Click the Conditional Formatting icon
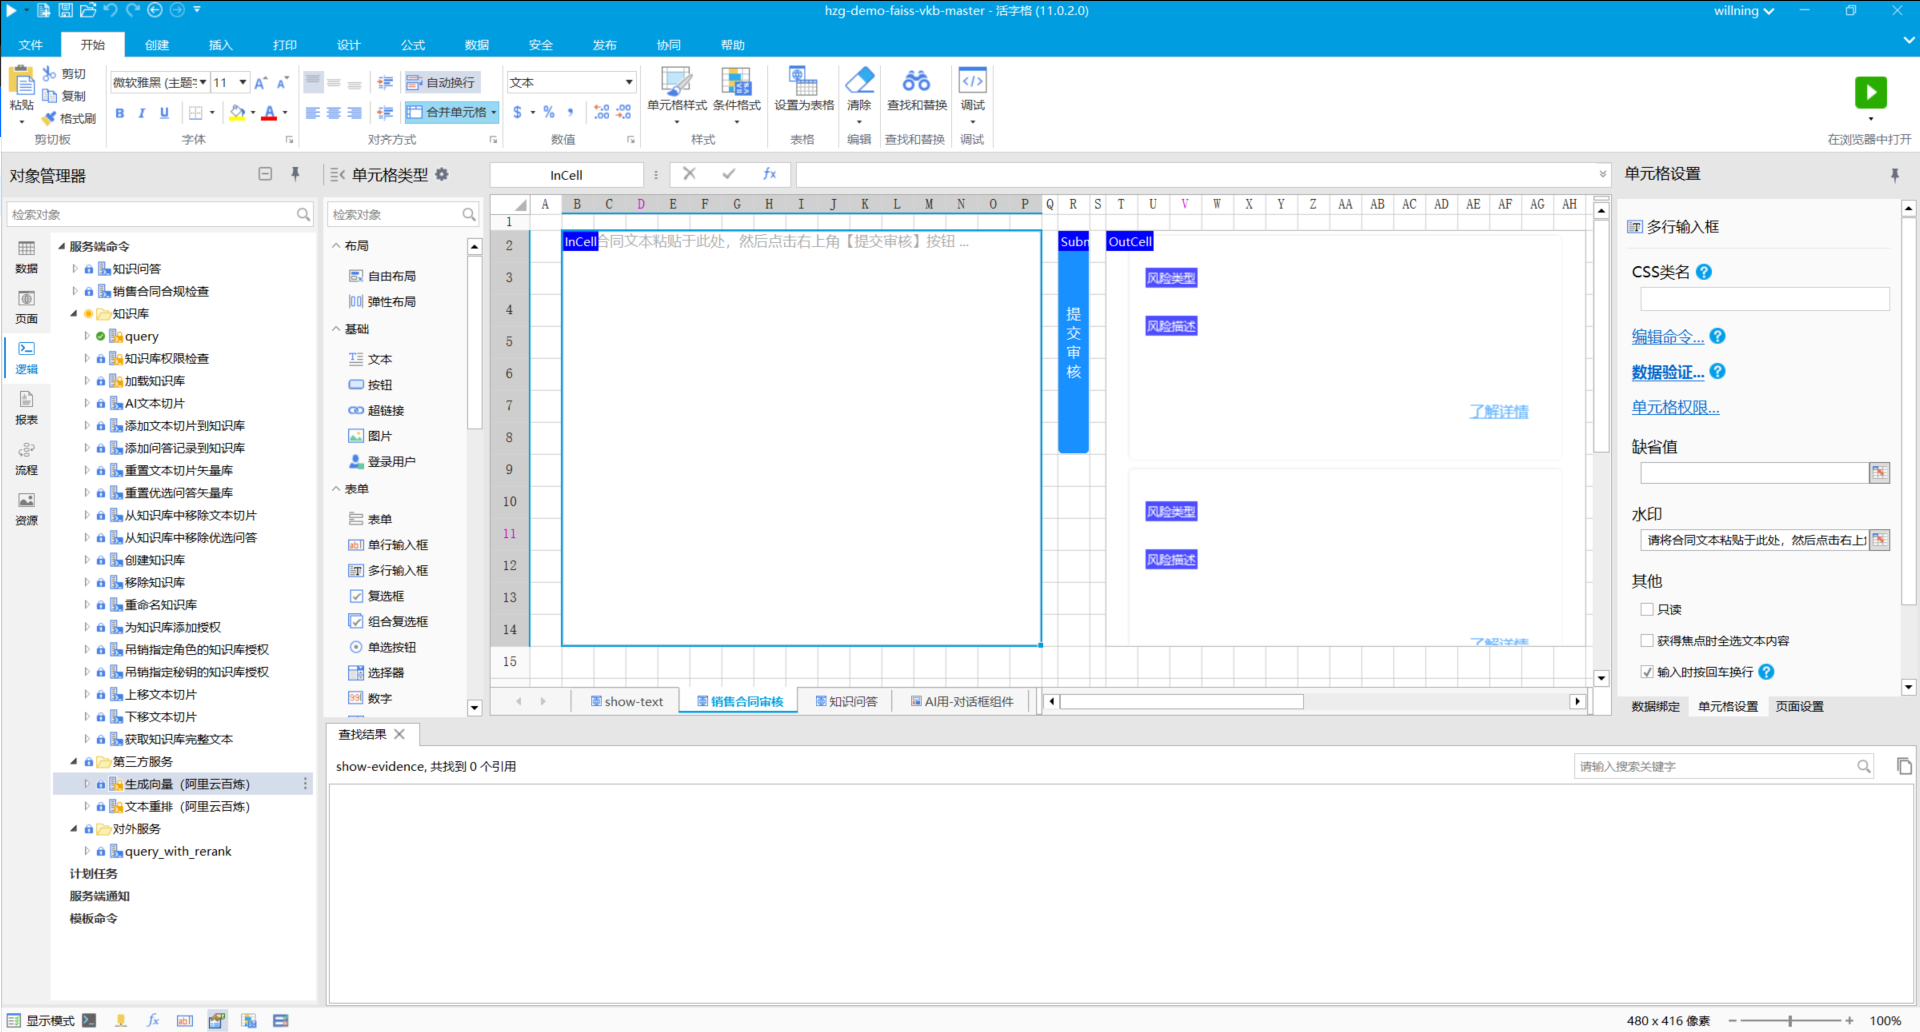1920x1032 pixels. (x=736, y=82)
